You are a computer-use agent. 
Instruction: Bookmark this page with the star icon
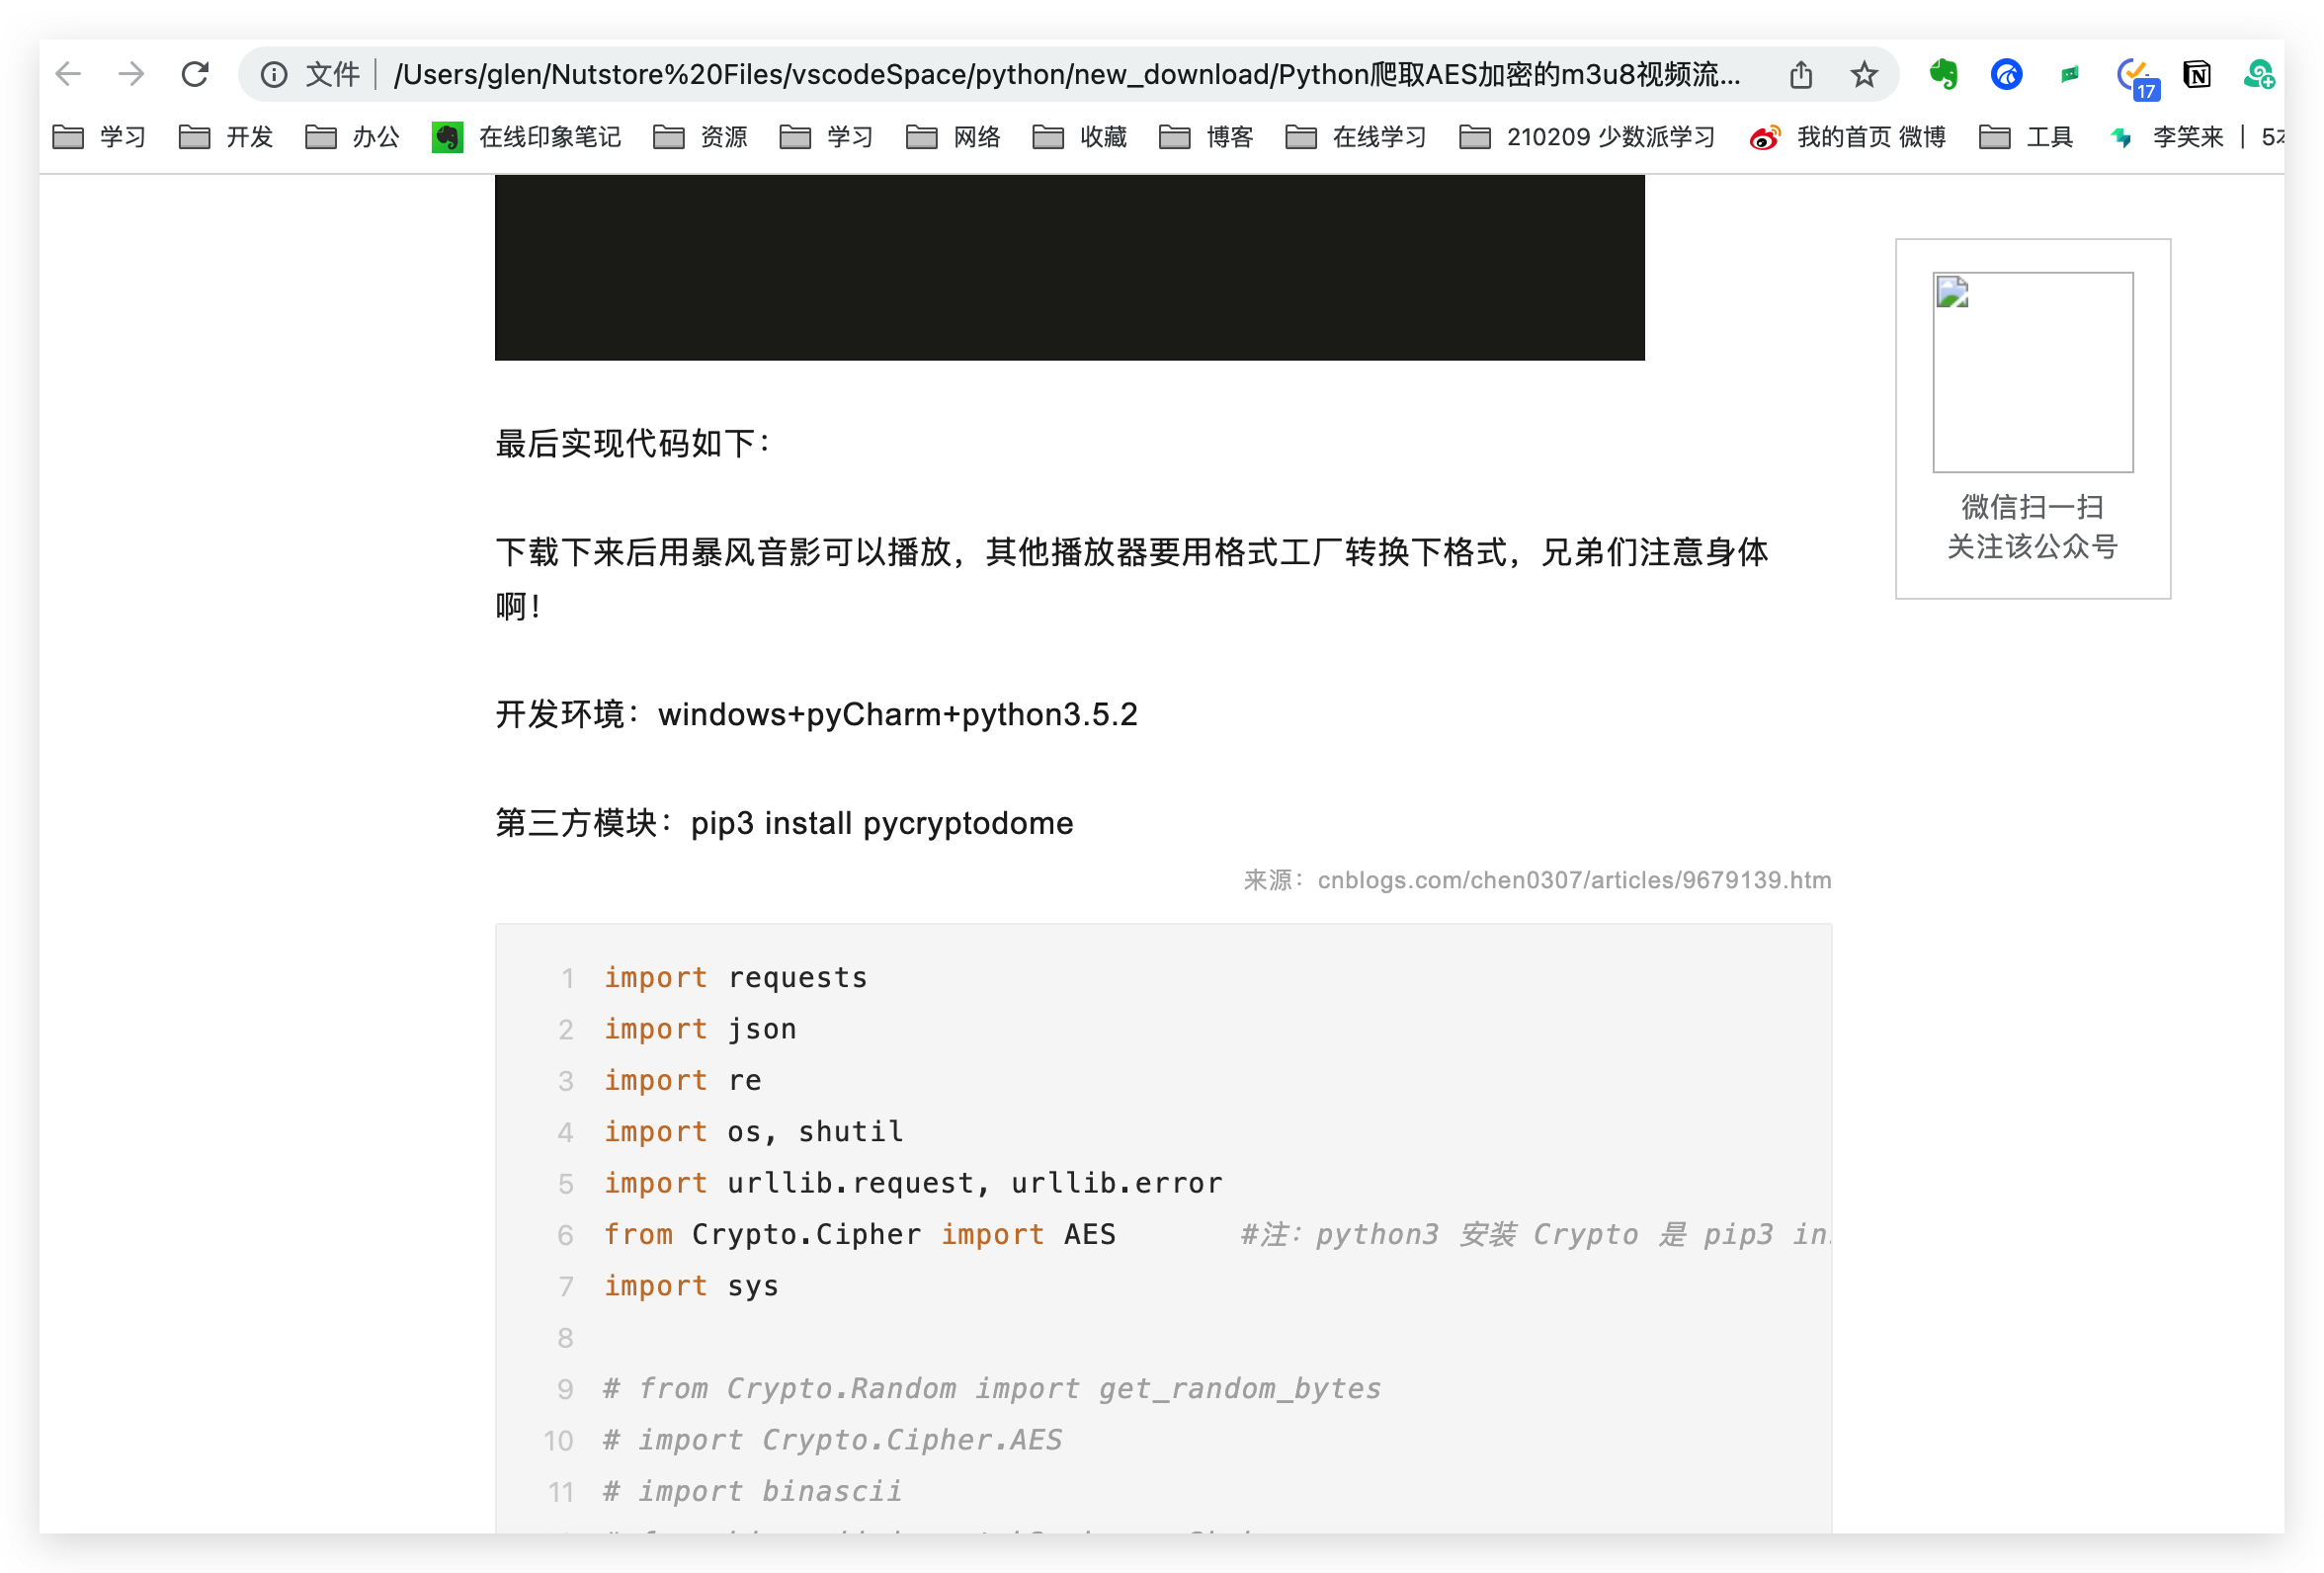(1864, 74)
